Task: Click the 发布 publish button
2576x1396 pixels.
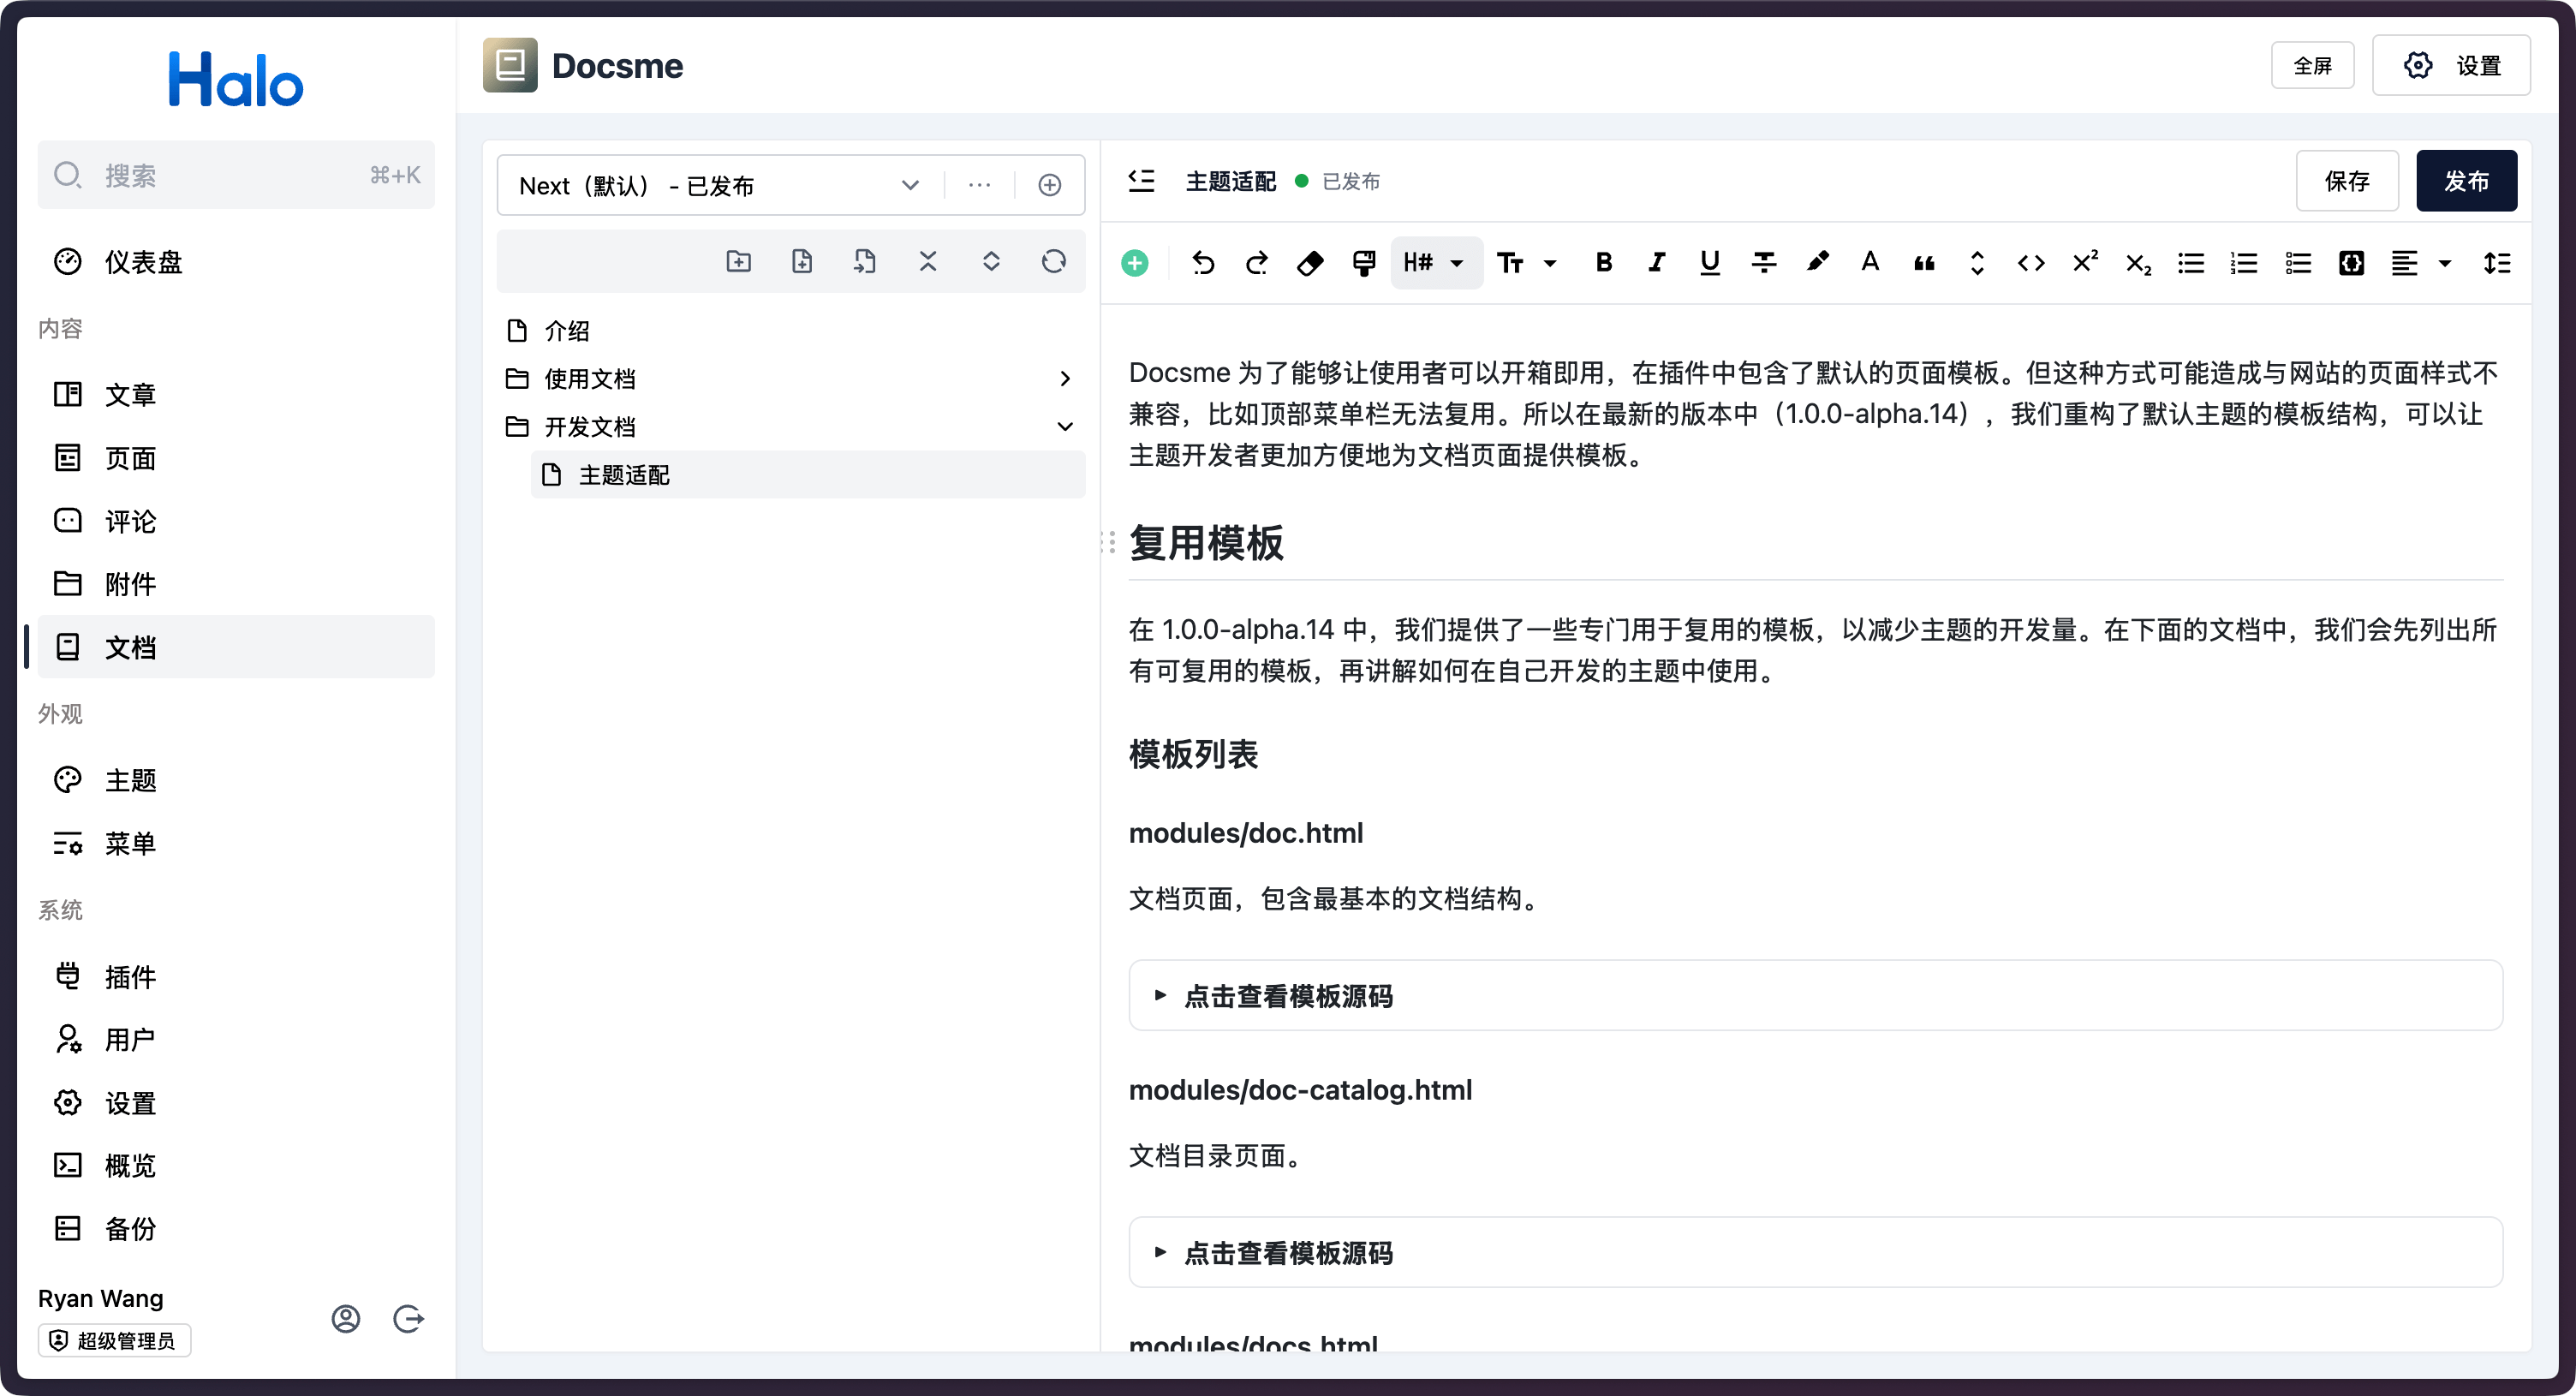Action: pyautogui.click(x=2466, y=181)
